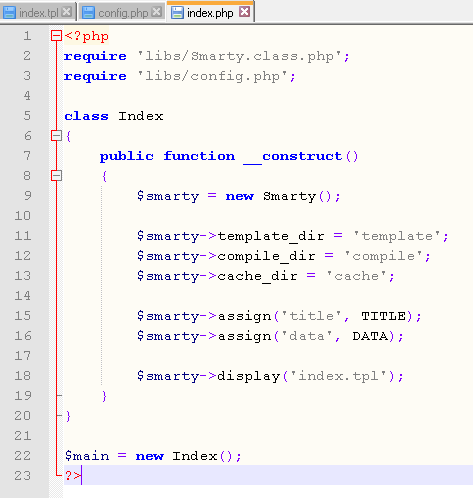Collapse the <?php fold on line 1
Screen dimensions: 473x498
[56, 36]
